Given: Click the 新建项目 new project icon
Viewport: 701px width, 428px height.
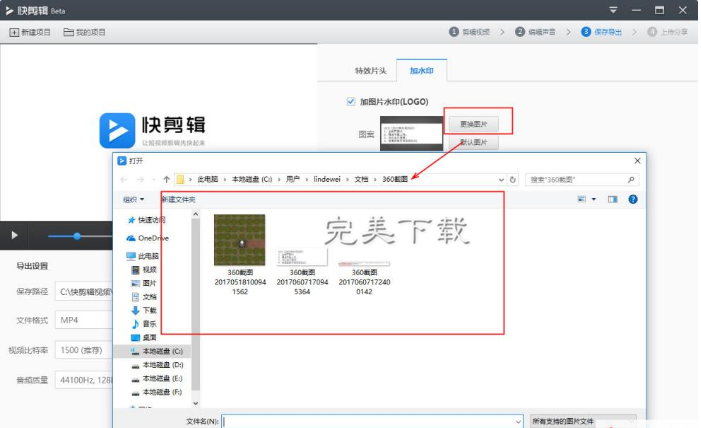Looking at the screenshot, I should click(14, 32).
